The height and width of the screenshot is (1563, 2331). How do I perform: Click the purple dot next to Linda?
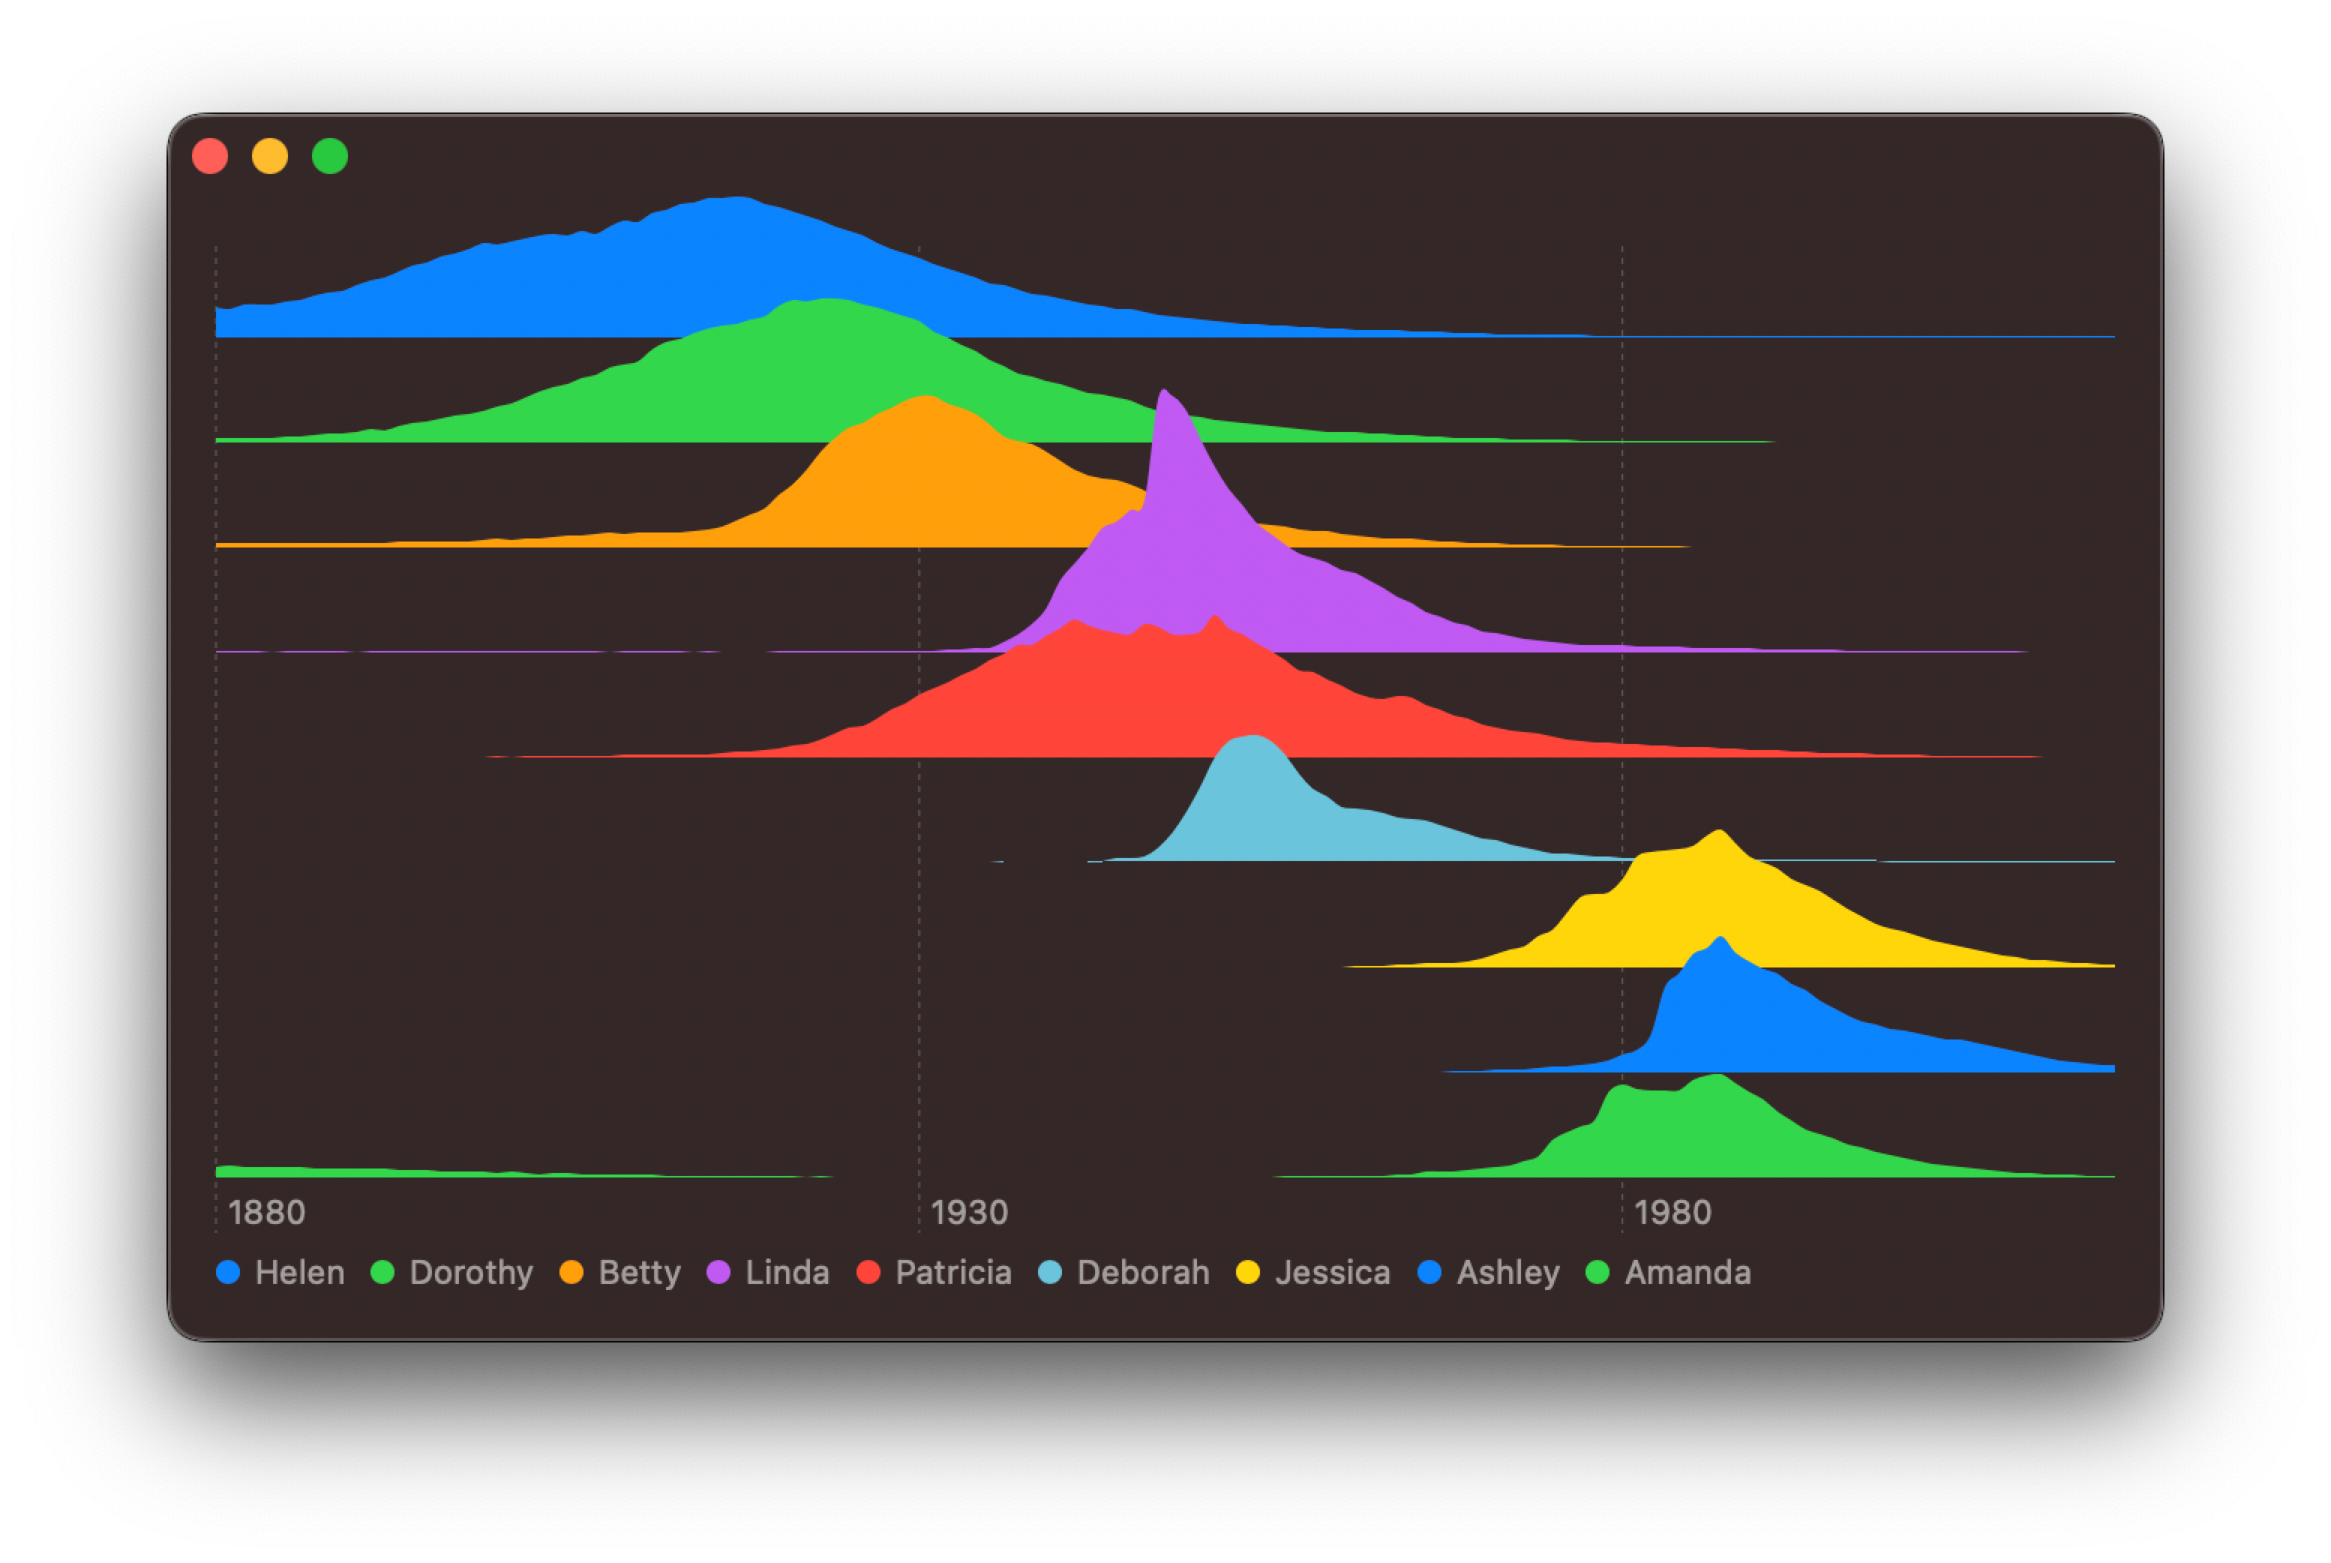click(x=718, y=1272)
